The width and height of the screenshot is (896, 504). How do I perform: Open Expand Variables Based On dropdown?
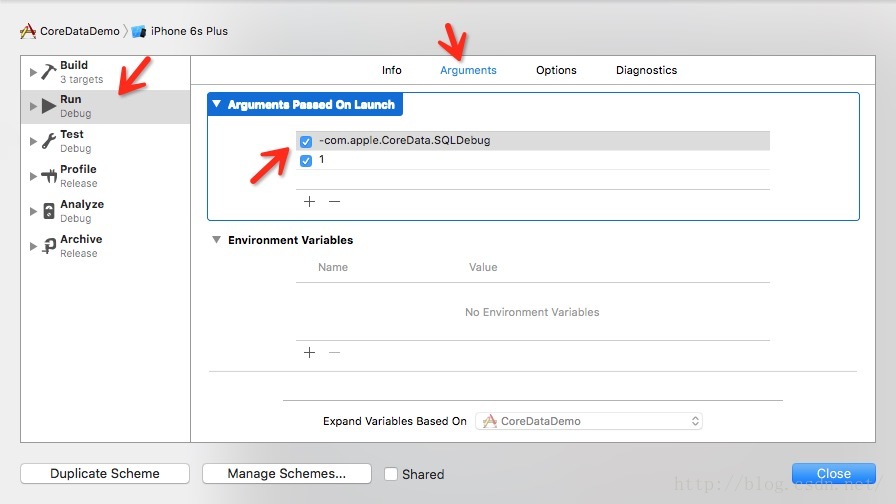coord(589,421)
